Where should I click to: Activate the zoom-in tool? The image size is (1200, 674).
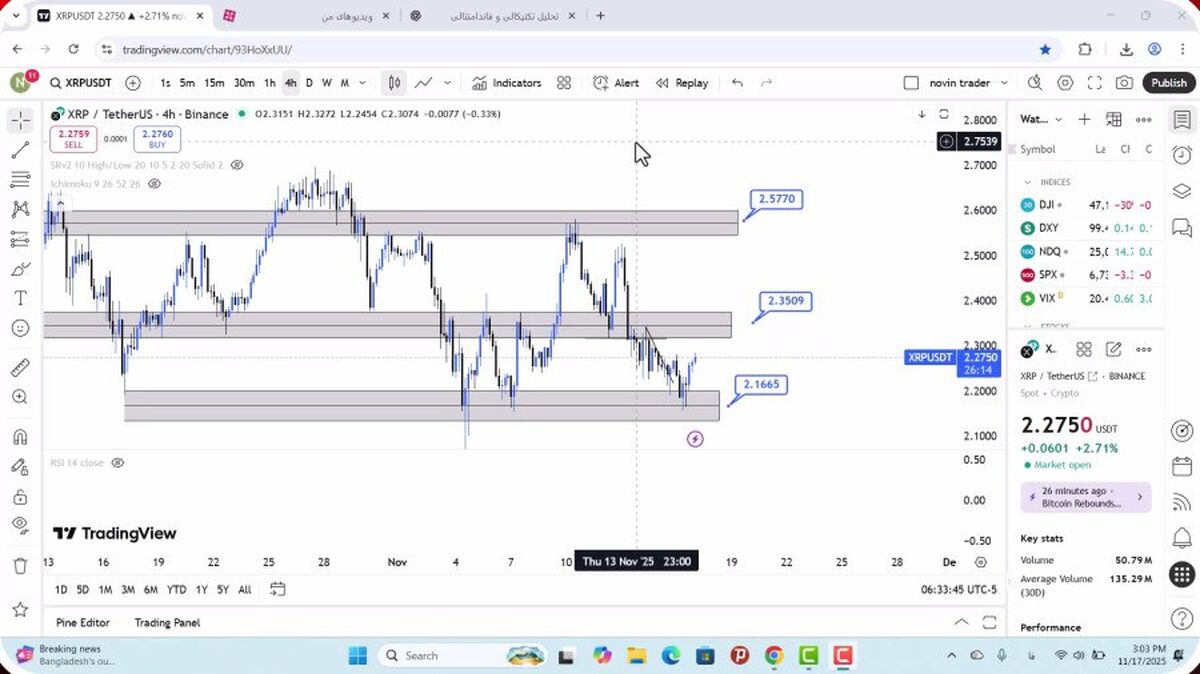[20, 397]
